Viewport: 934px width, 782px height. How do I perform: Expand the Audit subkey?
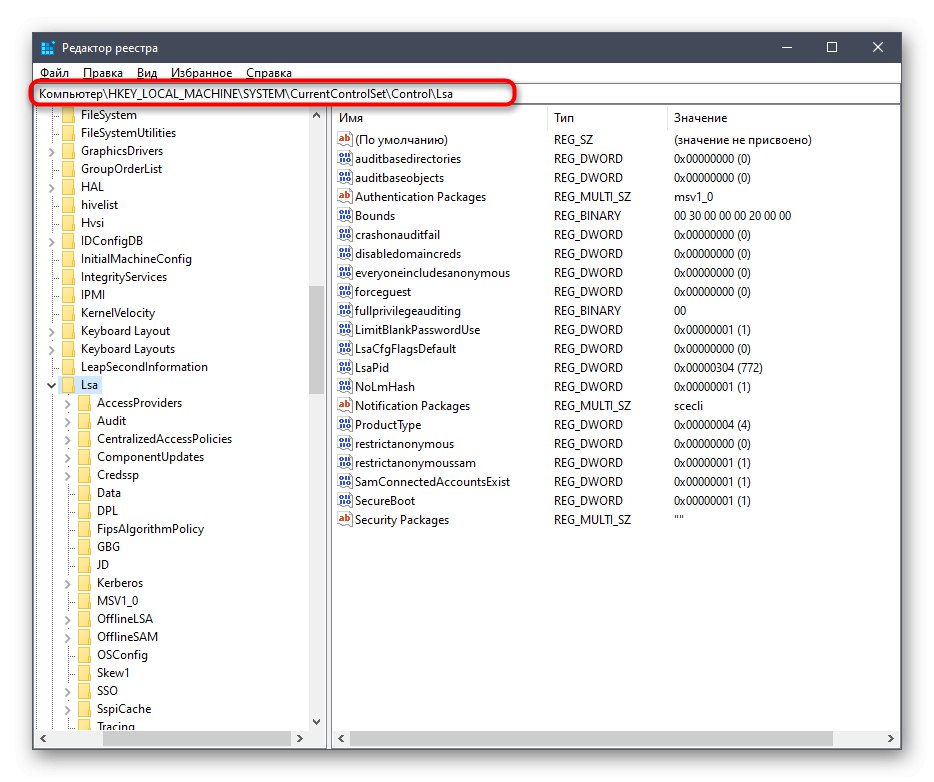coord(68,422)
